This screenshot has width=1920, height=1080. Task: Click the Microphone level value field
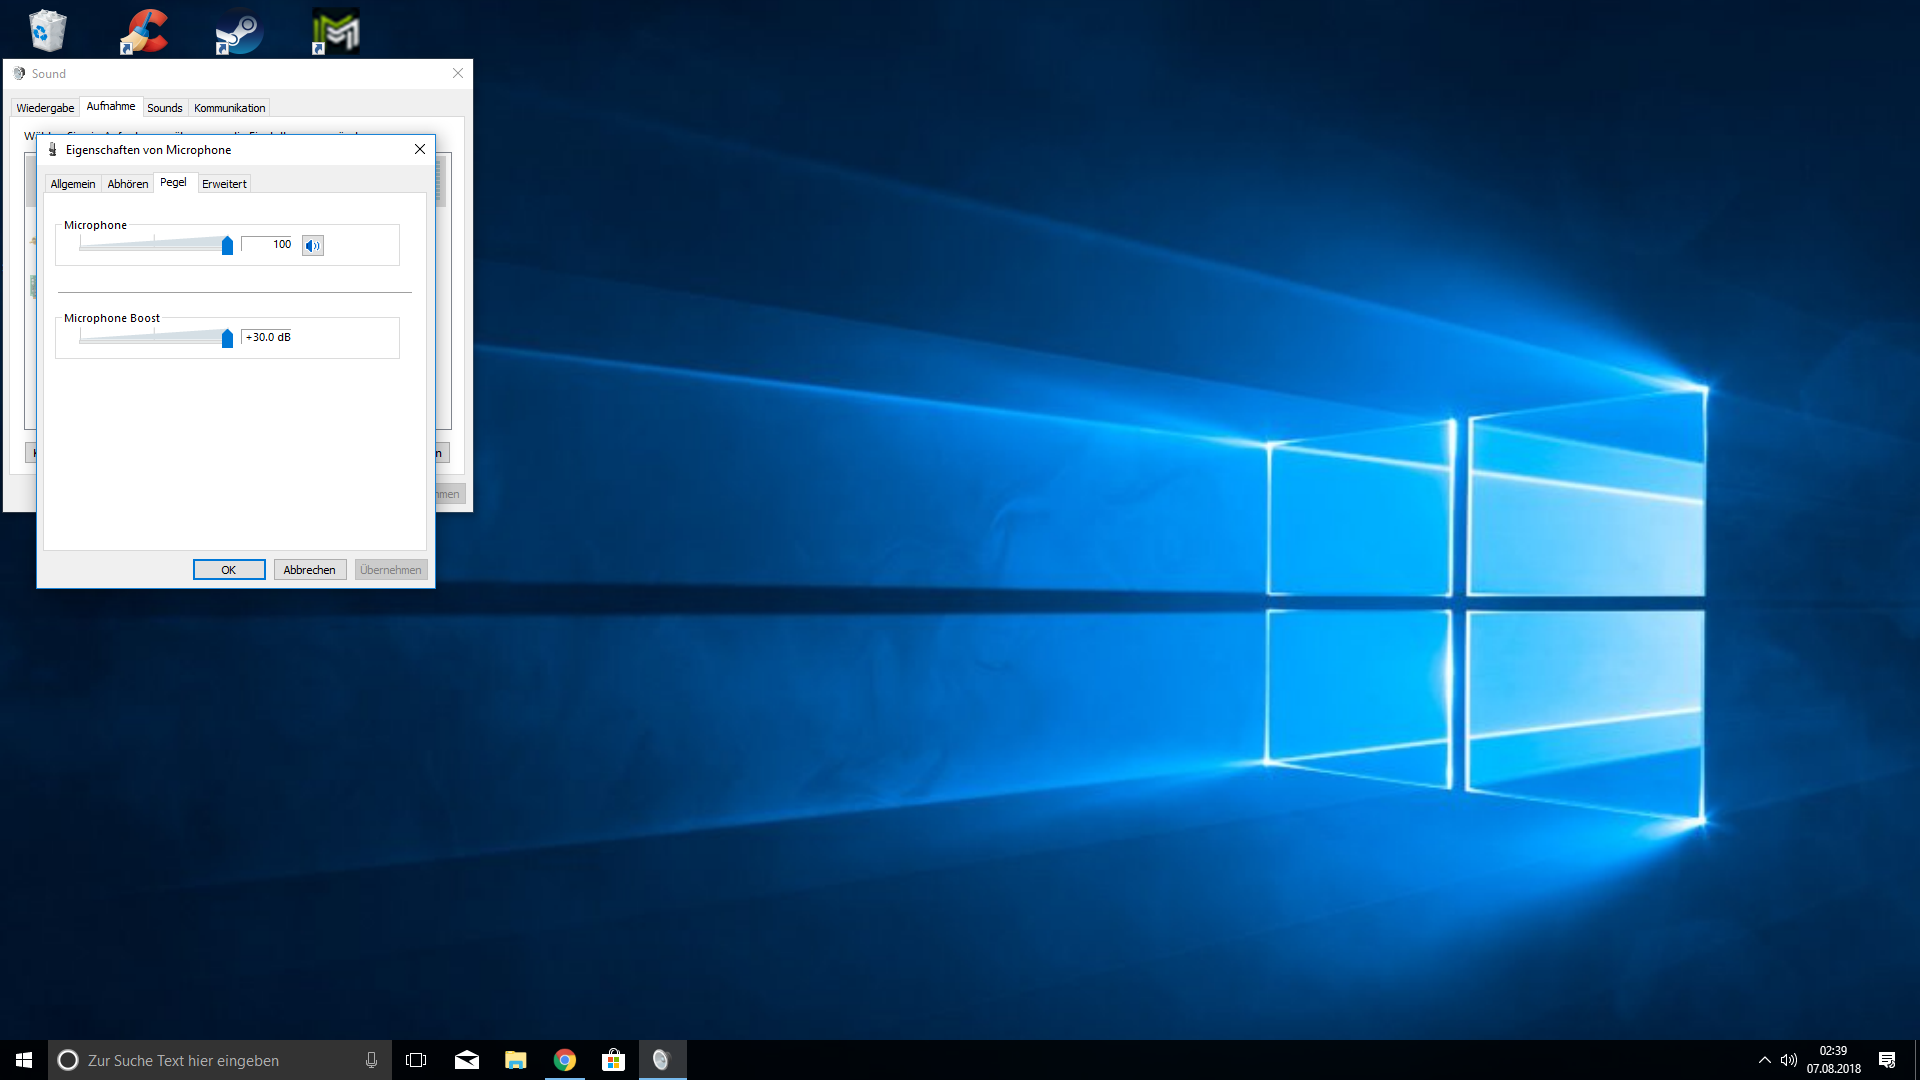point(268,244)
